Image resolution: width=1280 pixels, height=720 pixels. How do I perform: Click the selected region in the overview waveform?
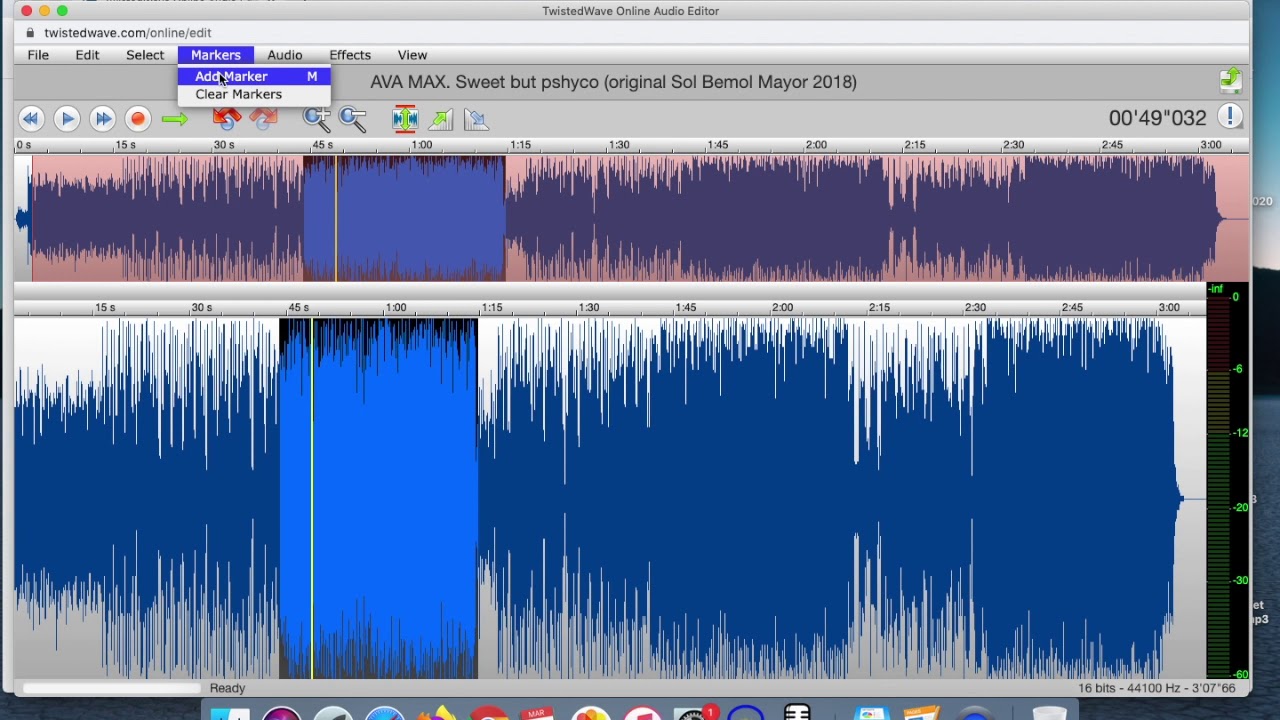pos(404,218)
